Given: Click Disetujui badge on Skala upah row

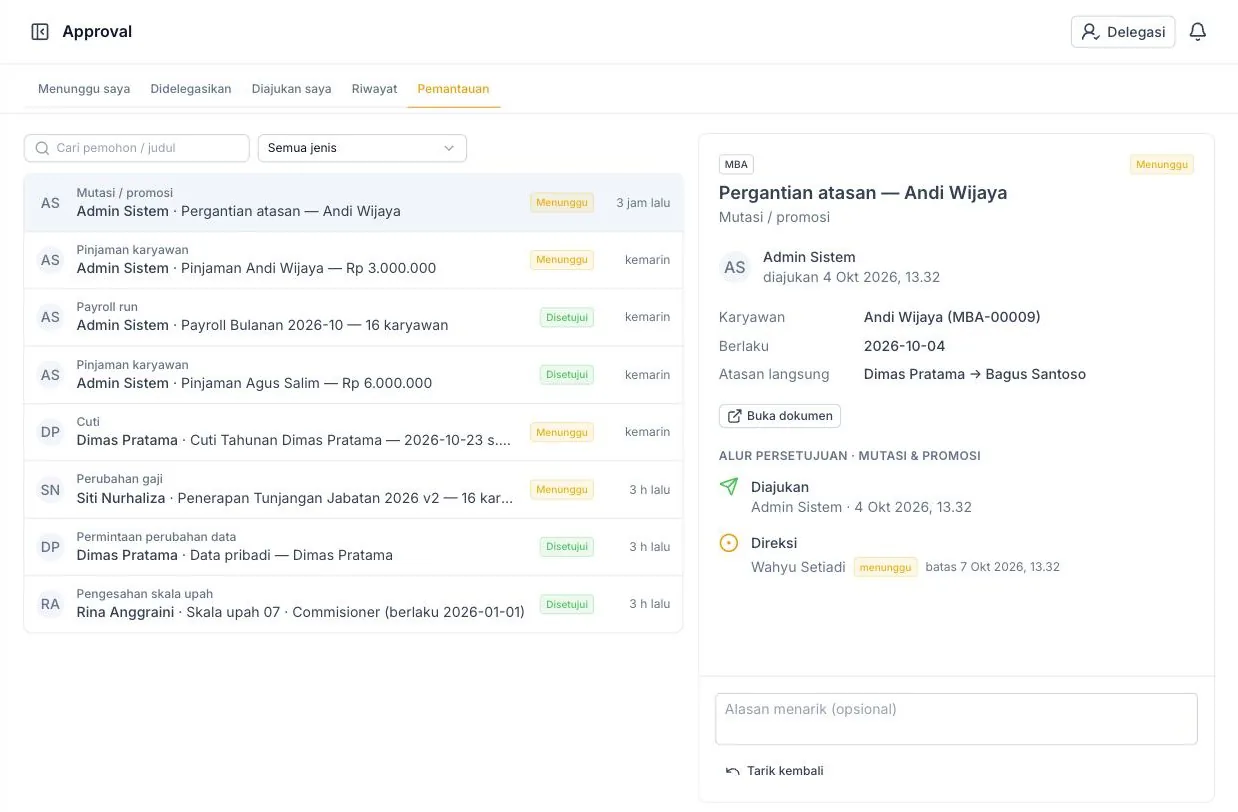Looking at the screenshot, I should pos(567,604).
